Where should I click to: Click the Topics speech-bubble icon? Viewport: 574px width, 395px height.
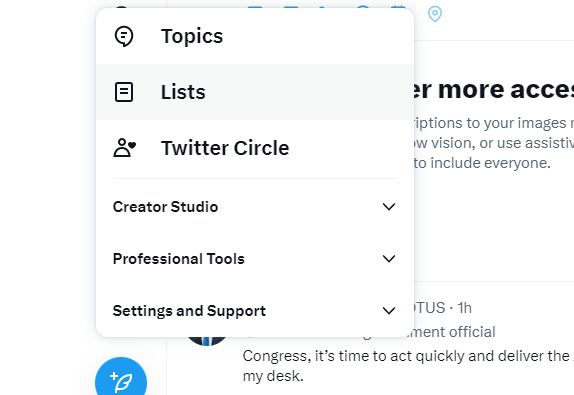124,36
